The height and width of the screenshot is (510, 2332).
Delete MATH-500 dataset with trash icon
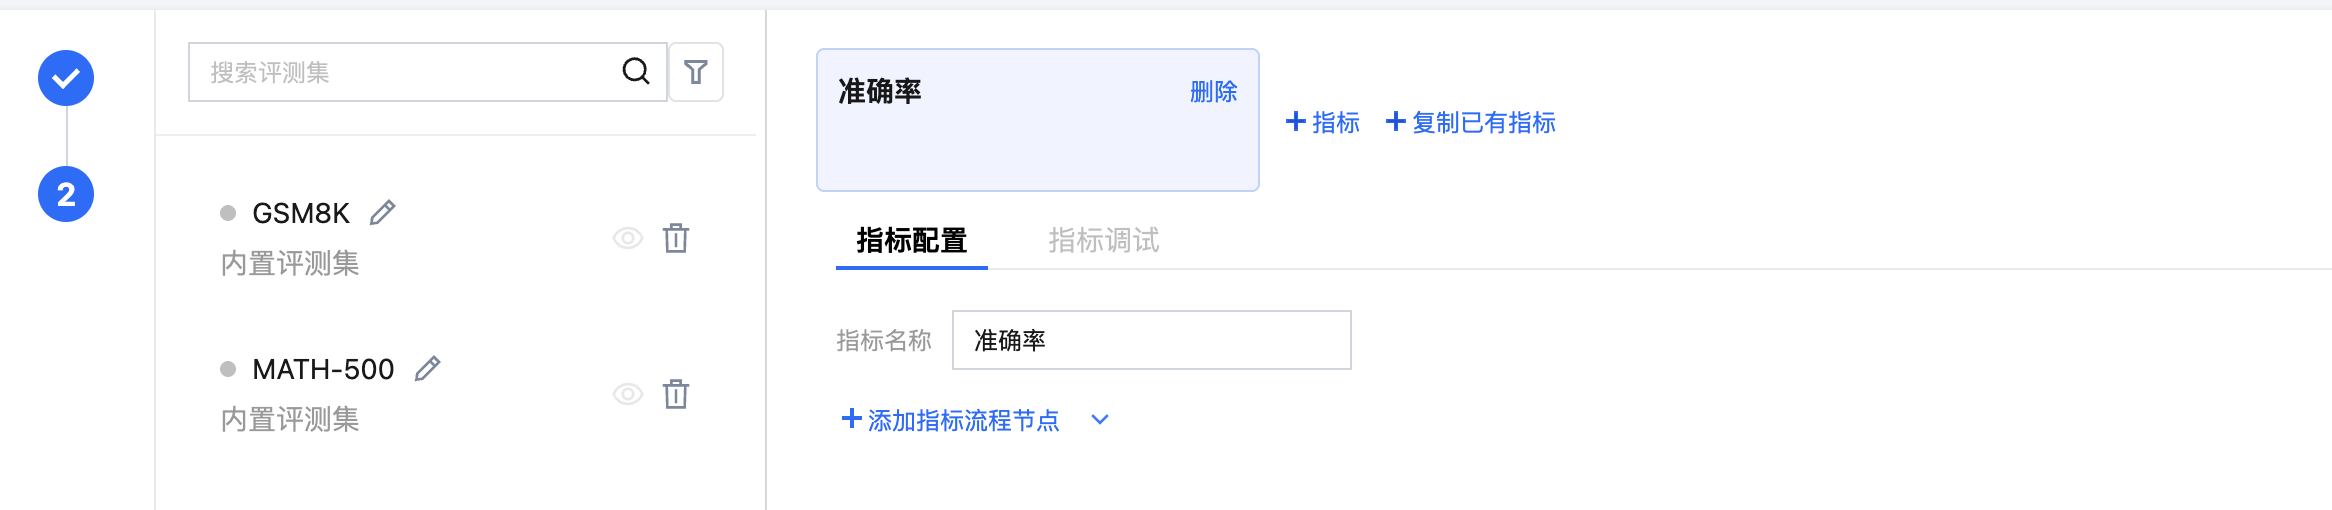click(676, 394)
